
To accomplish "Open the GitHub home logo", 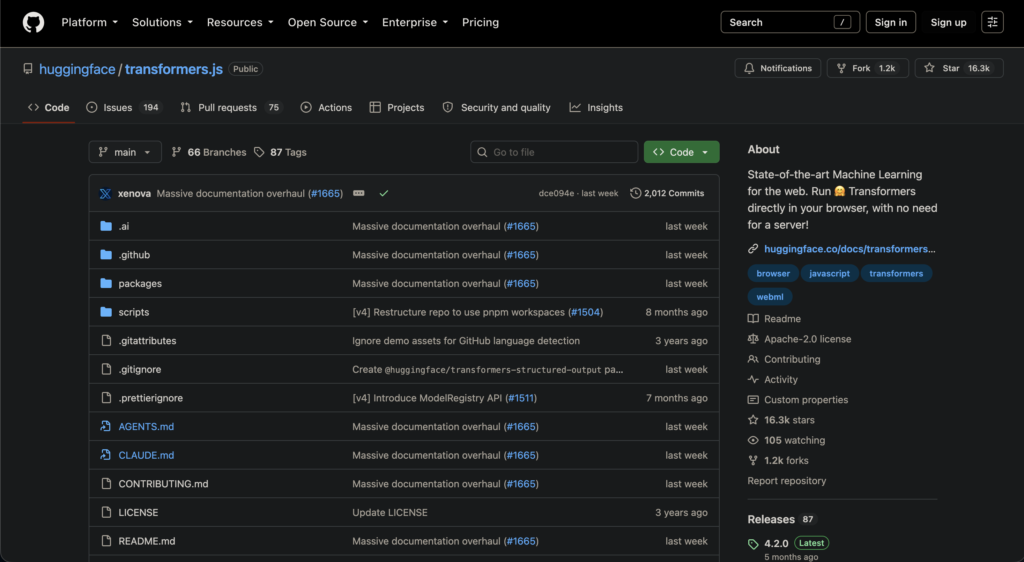I will (33, 22).
